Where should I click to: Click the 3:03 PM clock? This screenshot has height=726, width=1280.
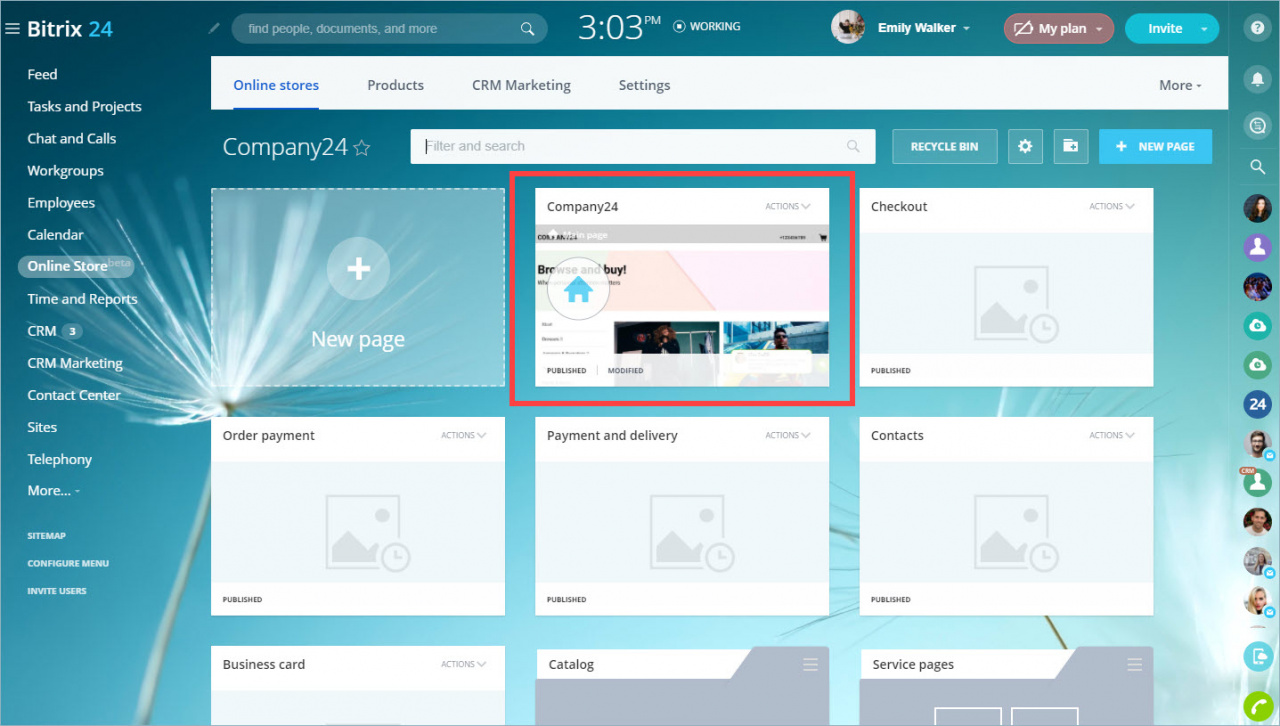point(619,27)
